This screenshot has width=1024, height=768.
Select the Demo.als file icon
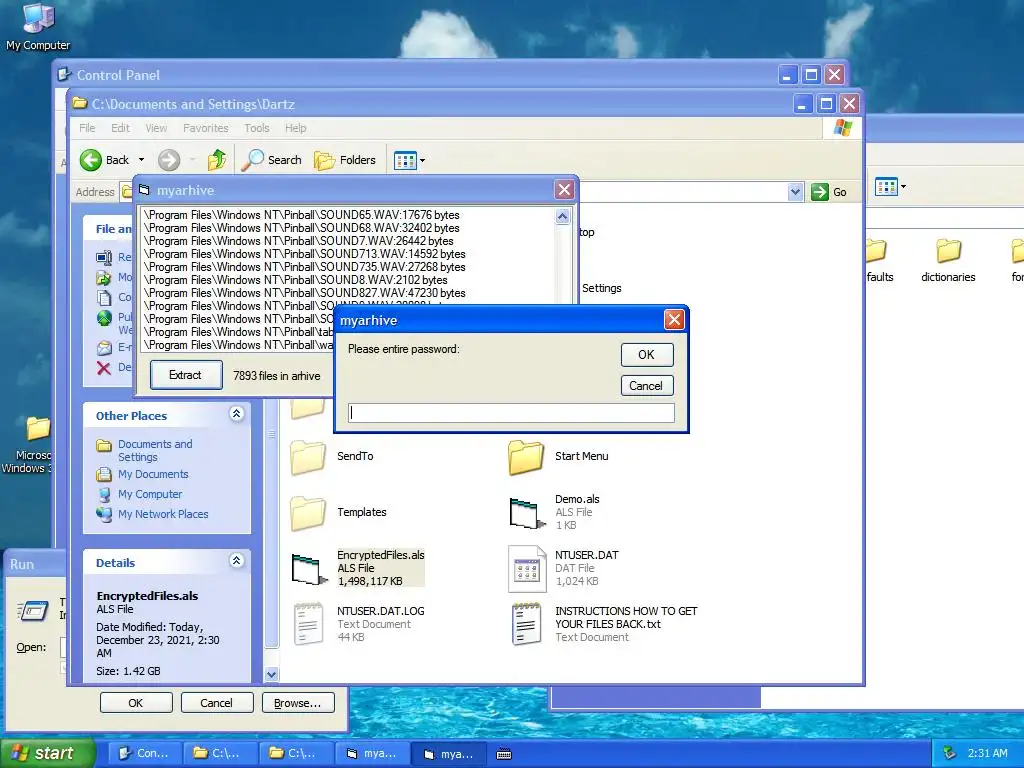click(x=526, y=513)
